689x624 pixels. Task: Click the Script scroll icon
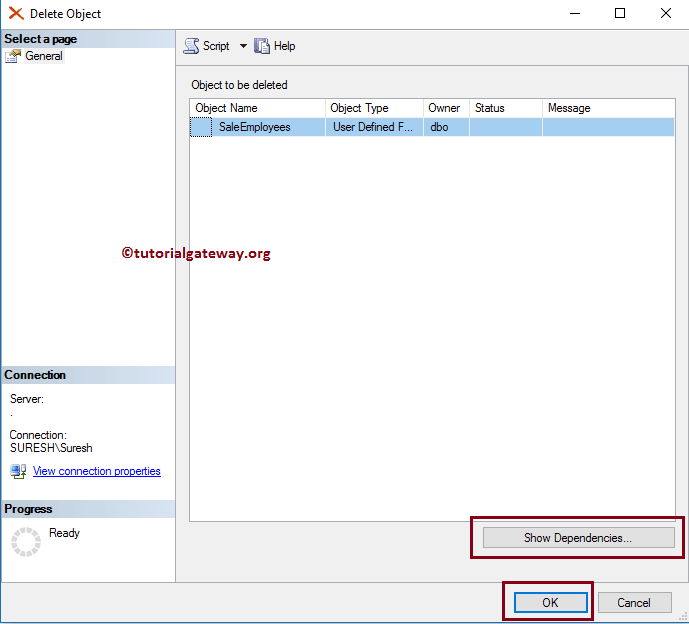191,46
